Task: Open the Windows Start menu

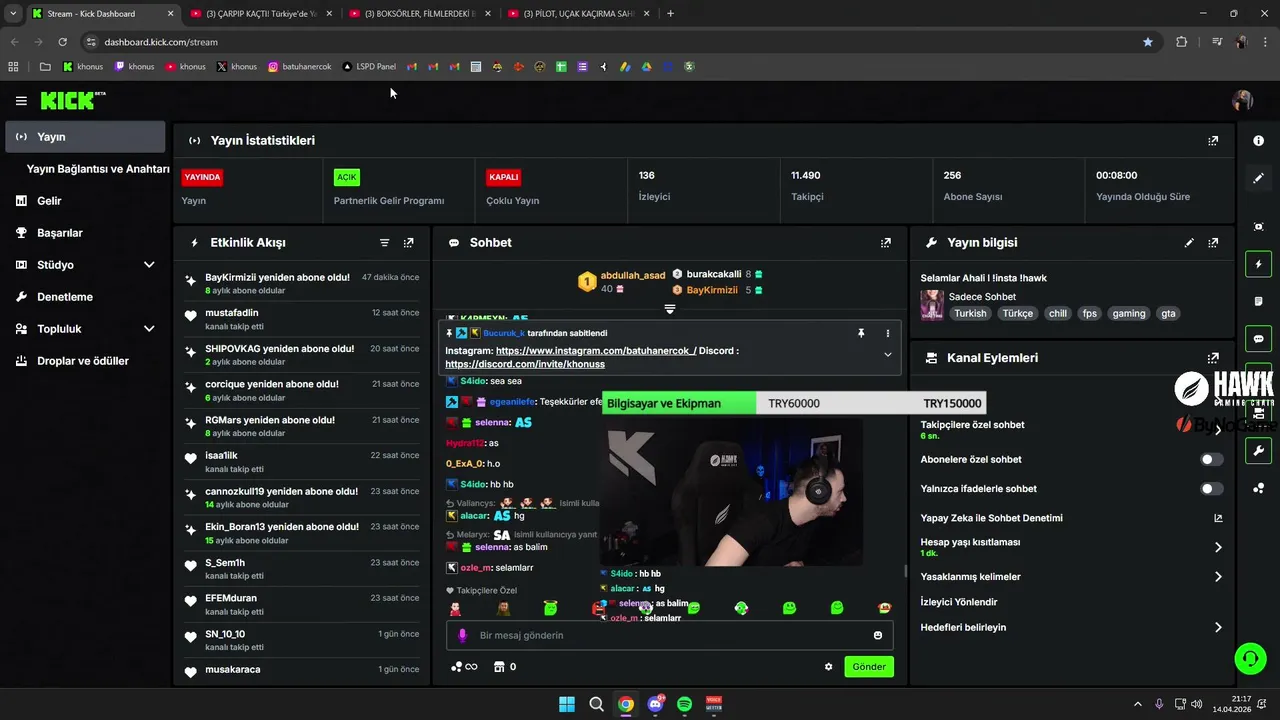Action: (567, 704)
